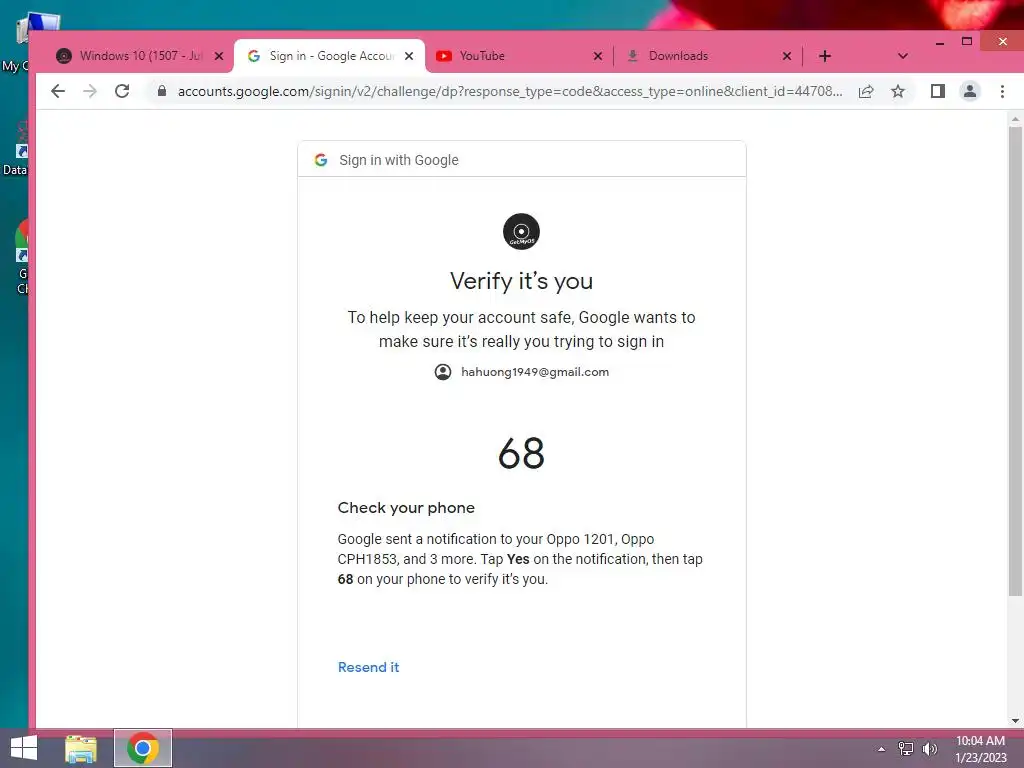Close the Sign in Google tab

(409, 56)
